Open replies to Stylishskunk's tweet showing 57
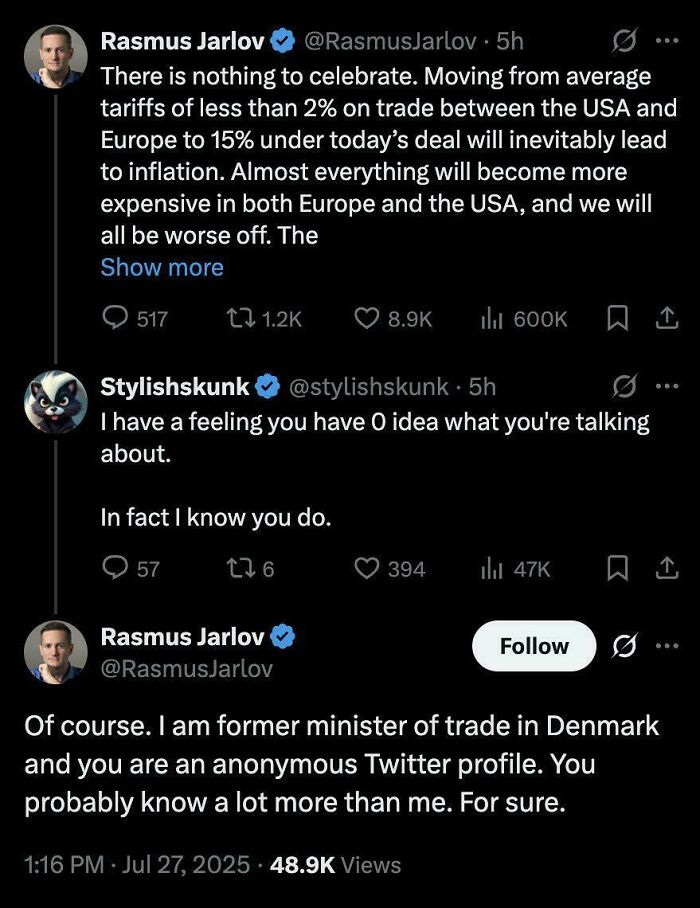Image resolution: width=700 pixels, height=908 pixels. (115, 567)
